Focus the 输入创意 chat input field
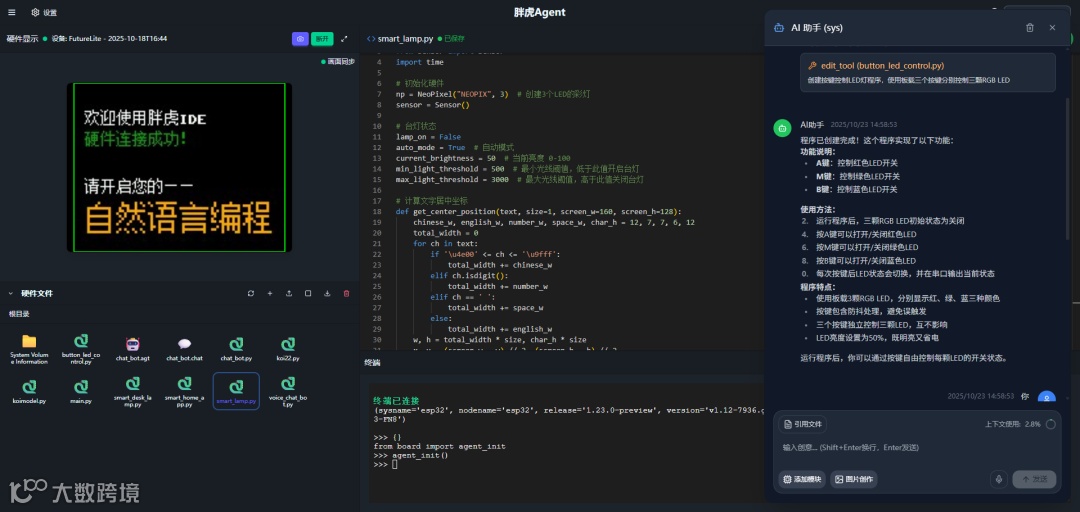 pos(917,448)
